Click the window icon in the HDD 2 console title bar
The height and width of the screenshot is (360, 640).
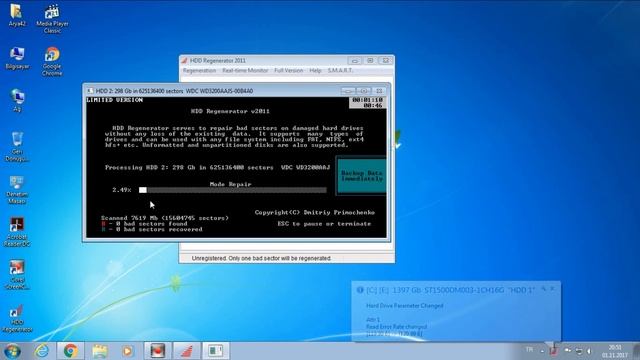(x=90, y=91)
